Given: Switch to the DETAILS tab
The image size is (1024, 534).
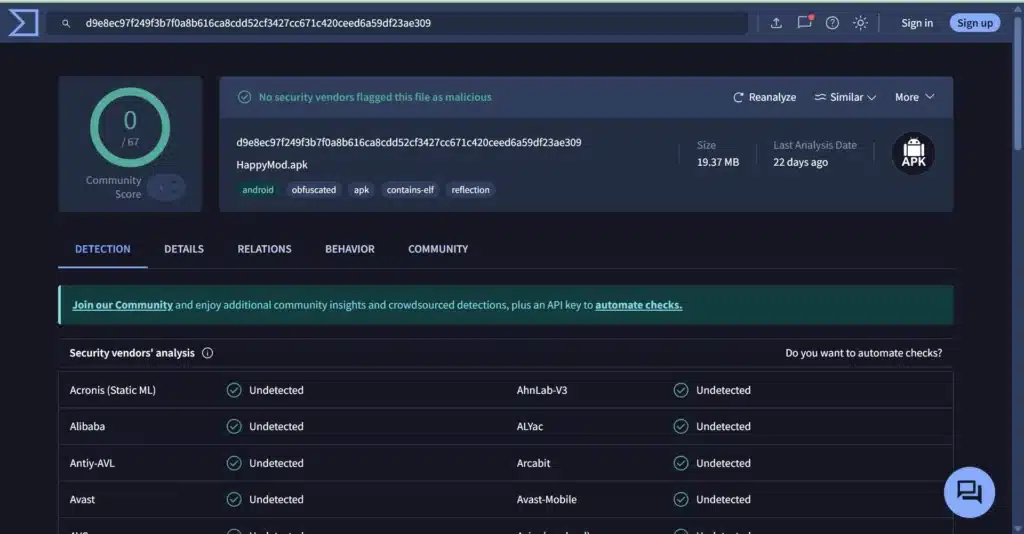Looking at the screenshot, I should pyautogui.click(x=184, y=249).
